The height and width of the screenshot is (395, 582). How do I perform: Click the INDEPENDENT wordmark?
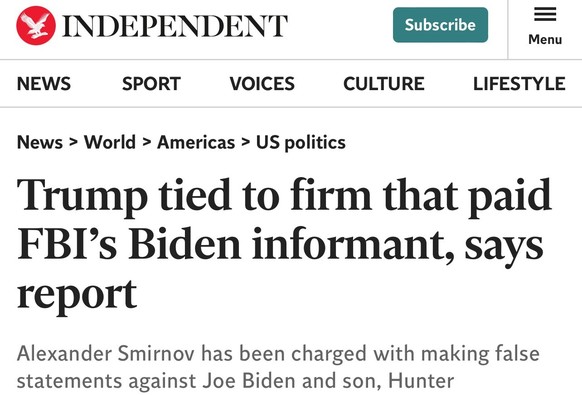tap(175, 26)
